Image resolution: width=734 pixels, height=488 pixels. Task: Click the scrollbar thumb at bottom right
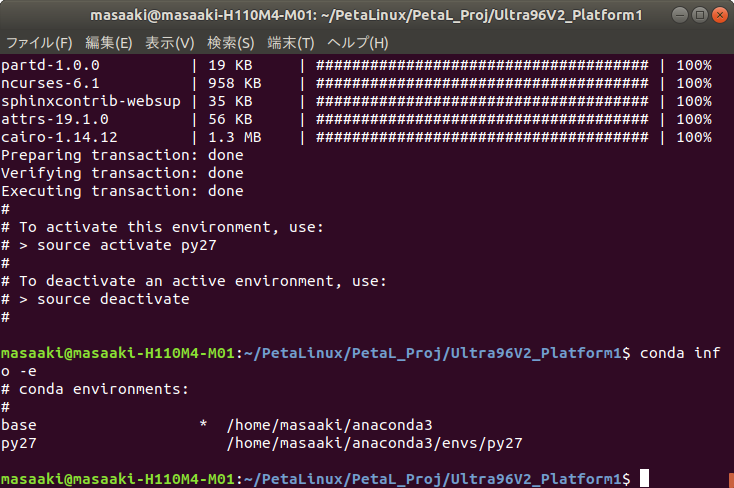coord(731,481)
